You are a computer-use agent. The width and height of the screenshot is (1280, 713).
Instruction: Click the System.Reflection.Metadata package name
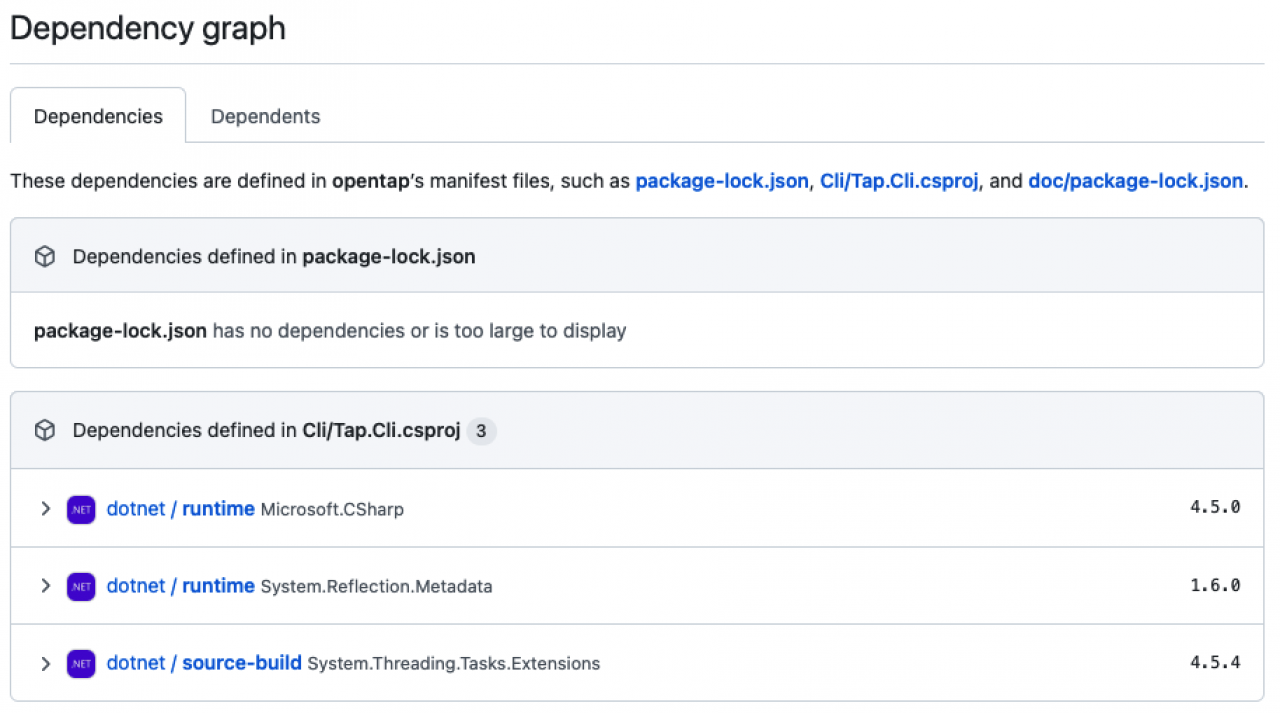click(376, 586)
